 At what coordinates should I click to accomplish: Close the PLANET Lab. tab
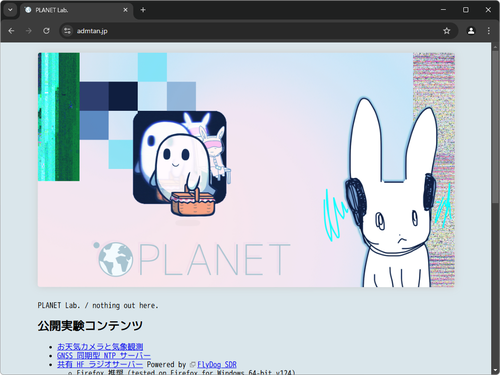pyautogui.click(x=125, y=10)
